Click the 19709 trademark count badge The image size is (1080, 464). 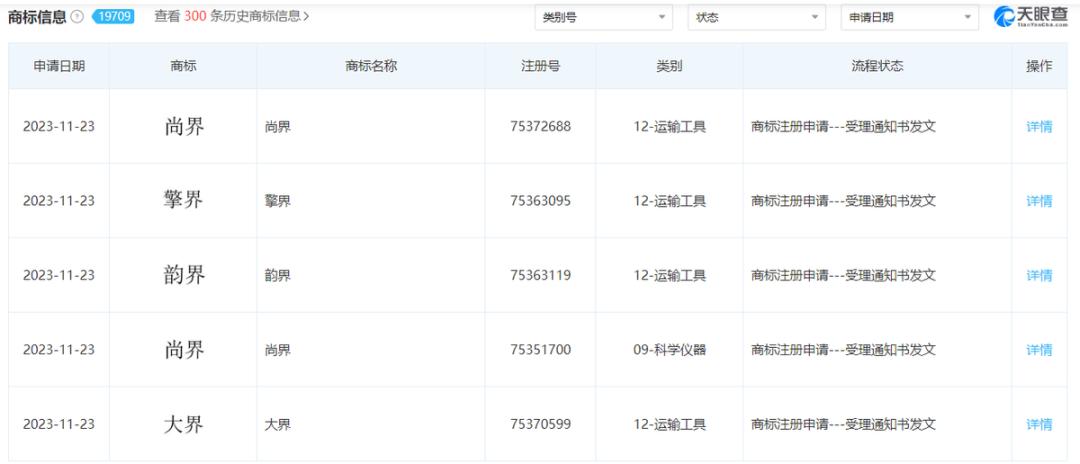coord(112,17)
